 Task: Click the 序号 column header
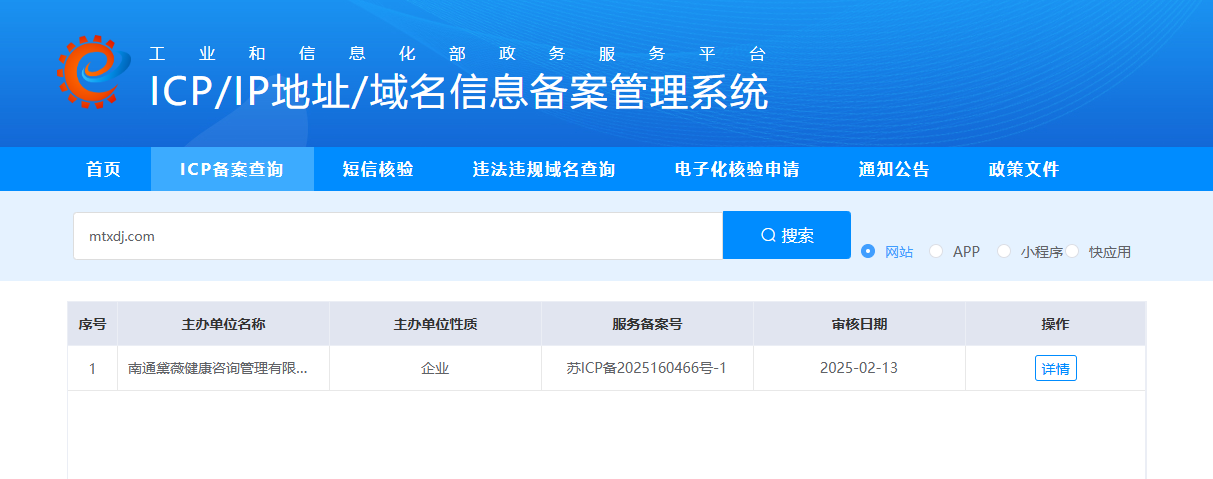(93, 324)
